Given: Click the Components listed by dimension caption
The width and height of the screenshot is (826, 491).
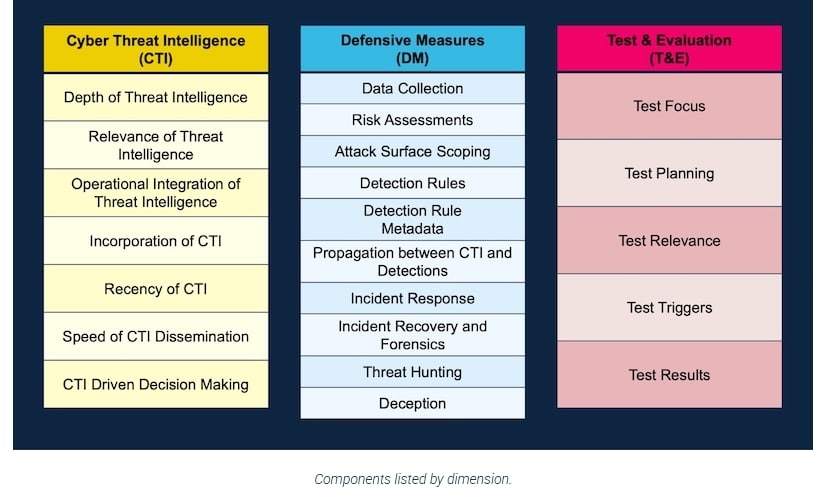Looking at the screenshot, I should tap(412, 479).
